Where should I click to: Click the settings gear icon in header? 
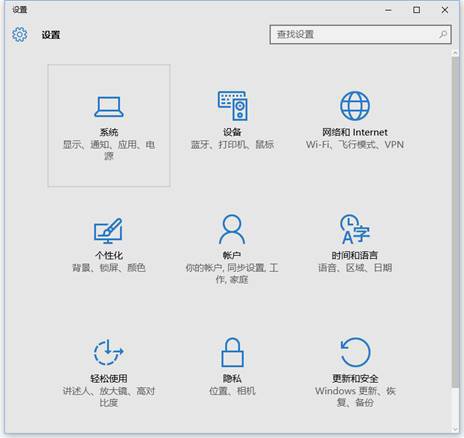[20, 34]
